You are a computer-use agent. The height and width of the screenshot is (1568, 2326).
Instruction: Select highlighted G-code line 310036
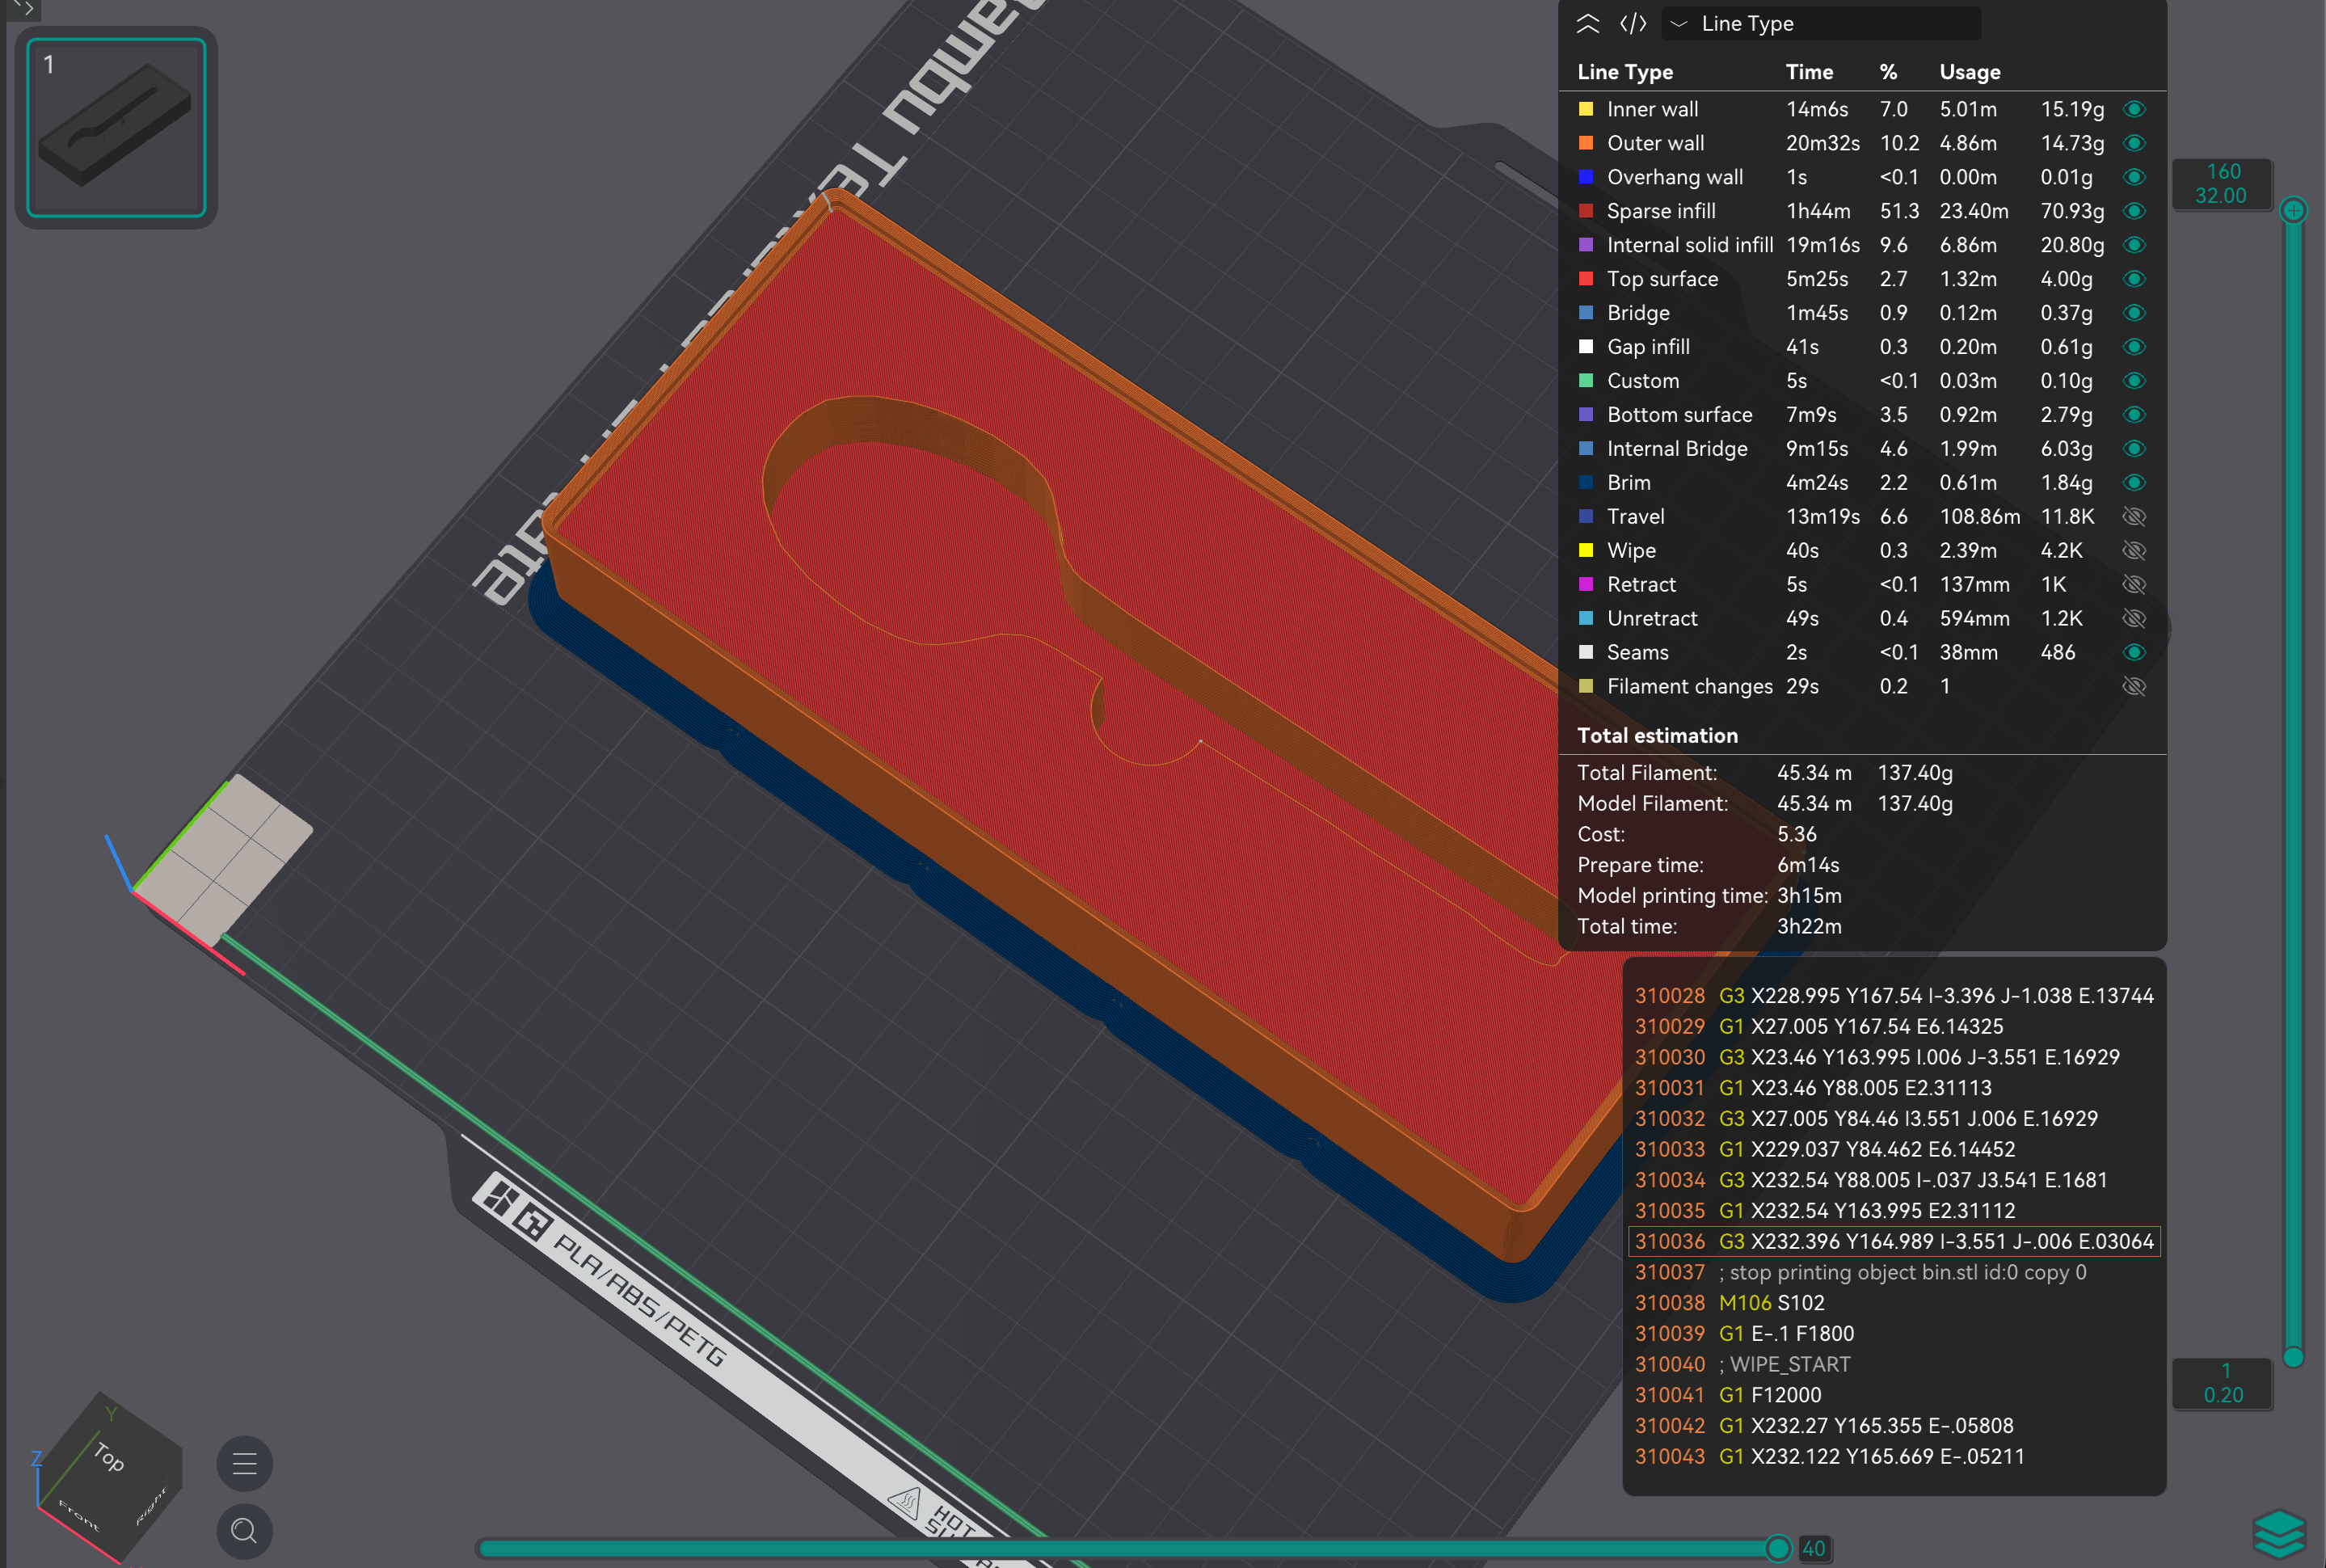(x=1894, y=1242)
